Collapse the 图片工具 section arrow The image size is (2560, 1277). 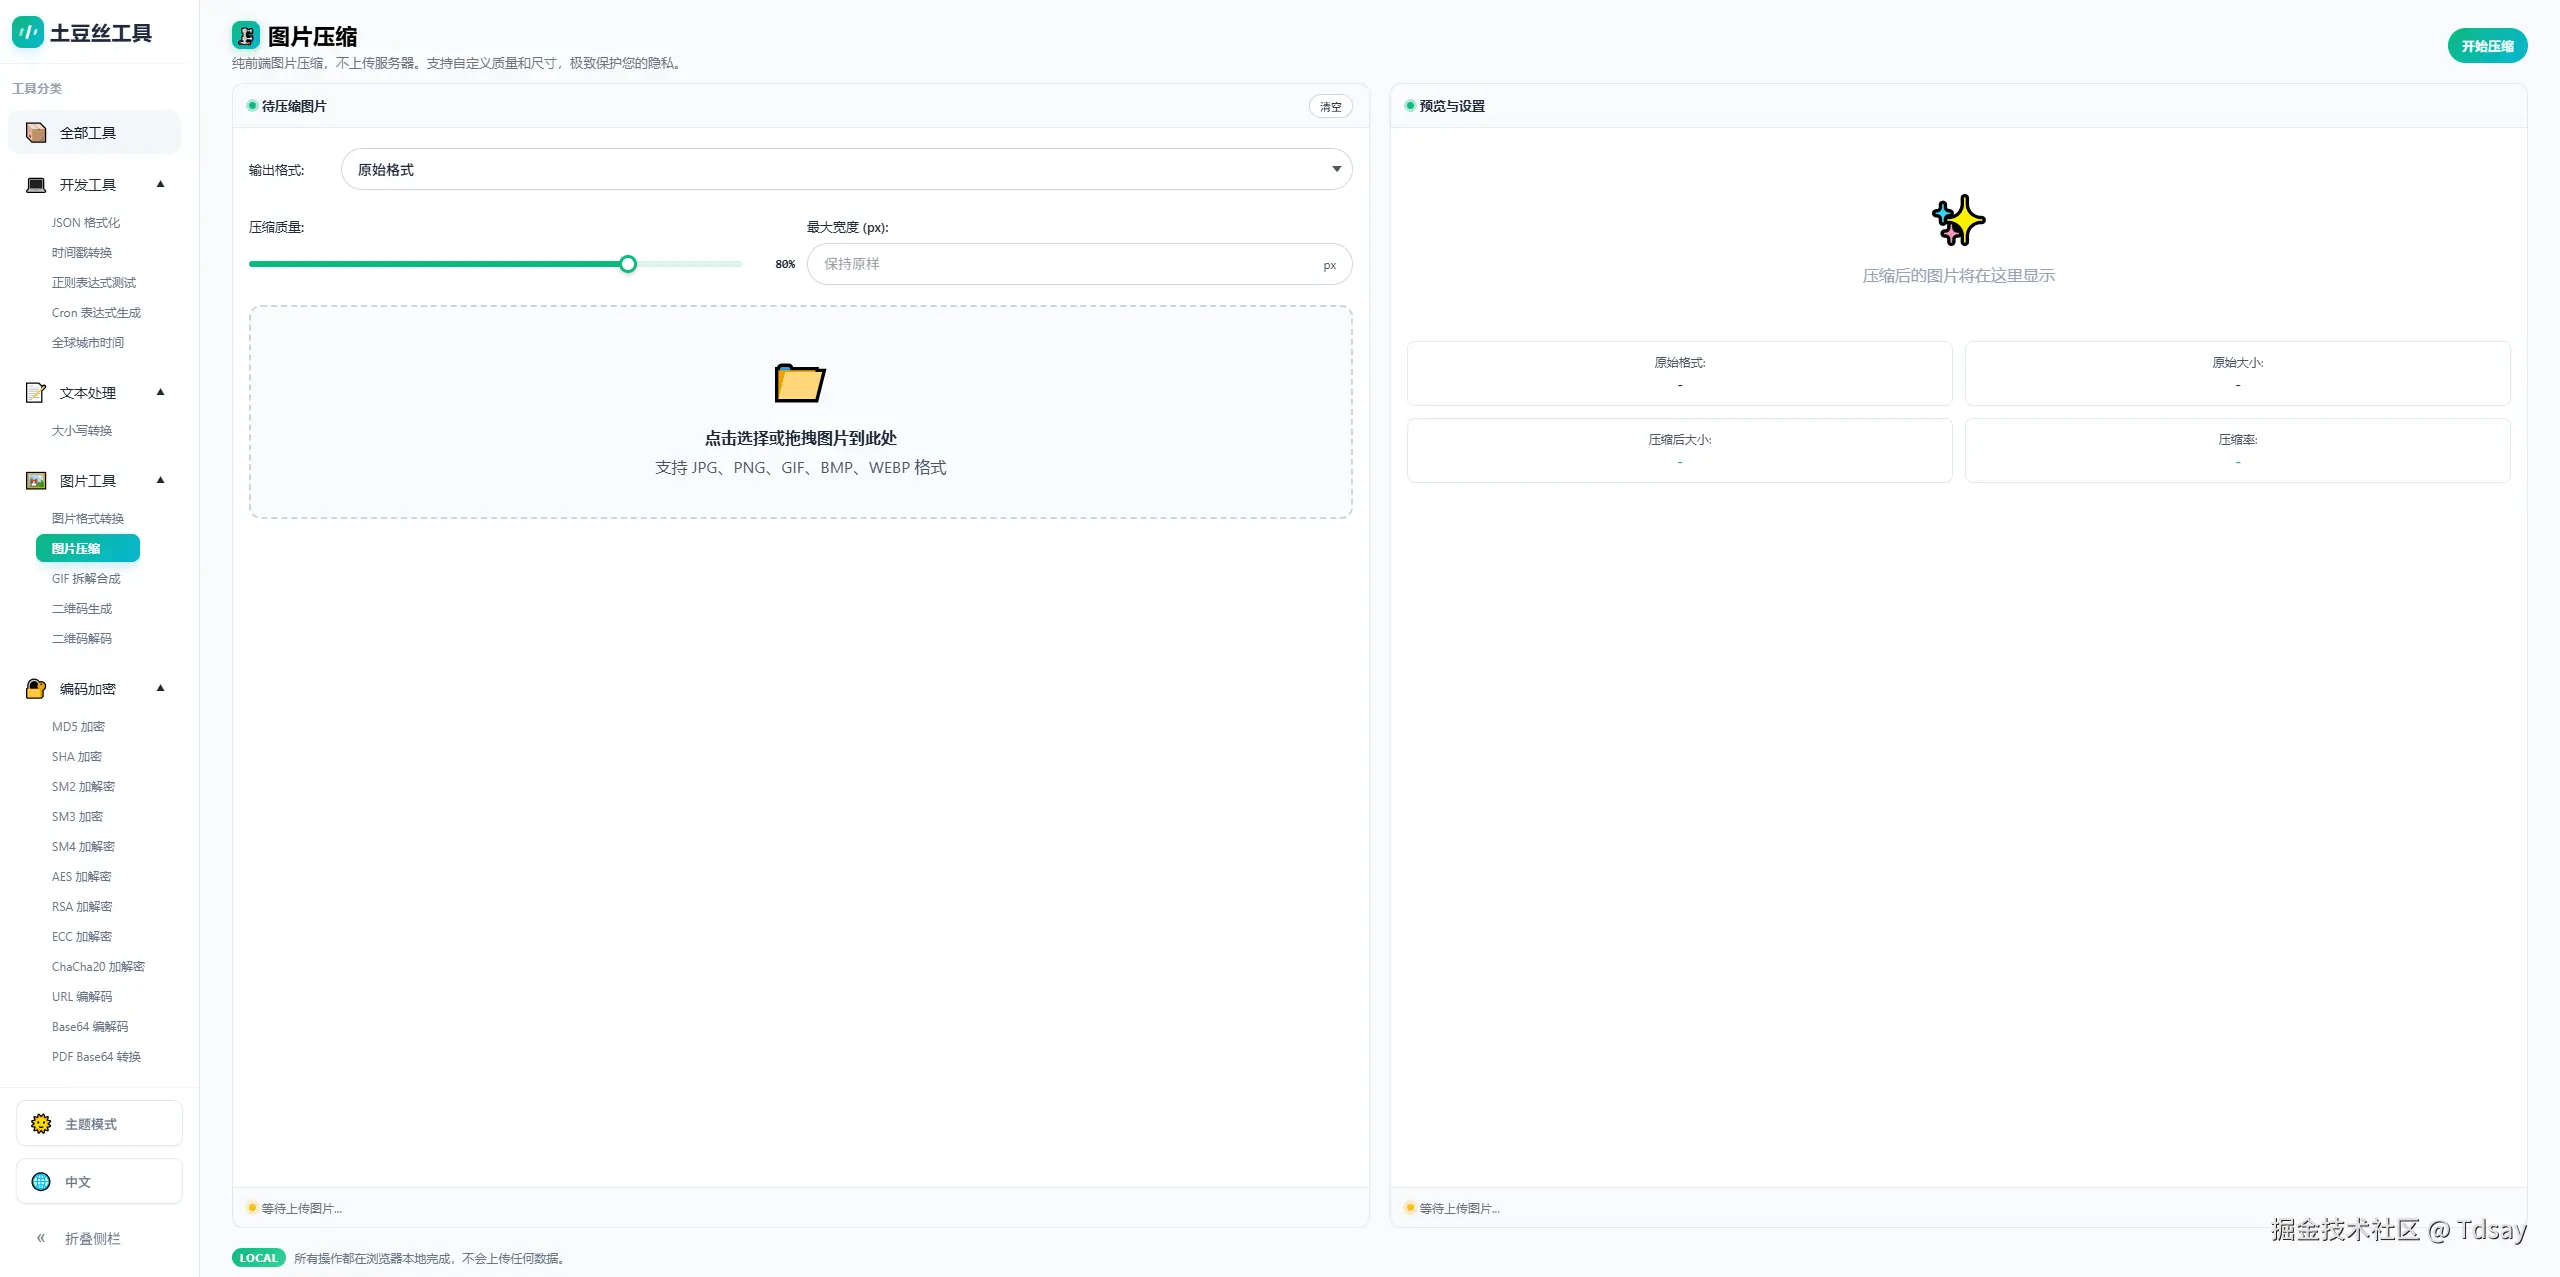click(160, 481)
